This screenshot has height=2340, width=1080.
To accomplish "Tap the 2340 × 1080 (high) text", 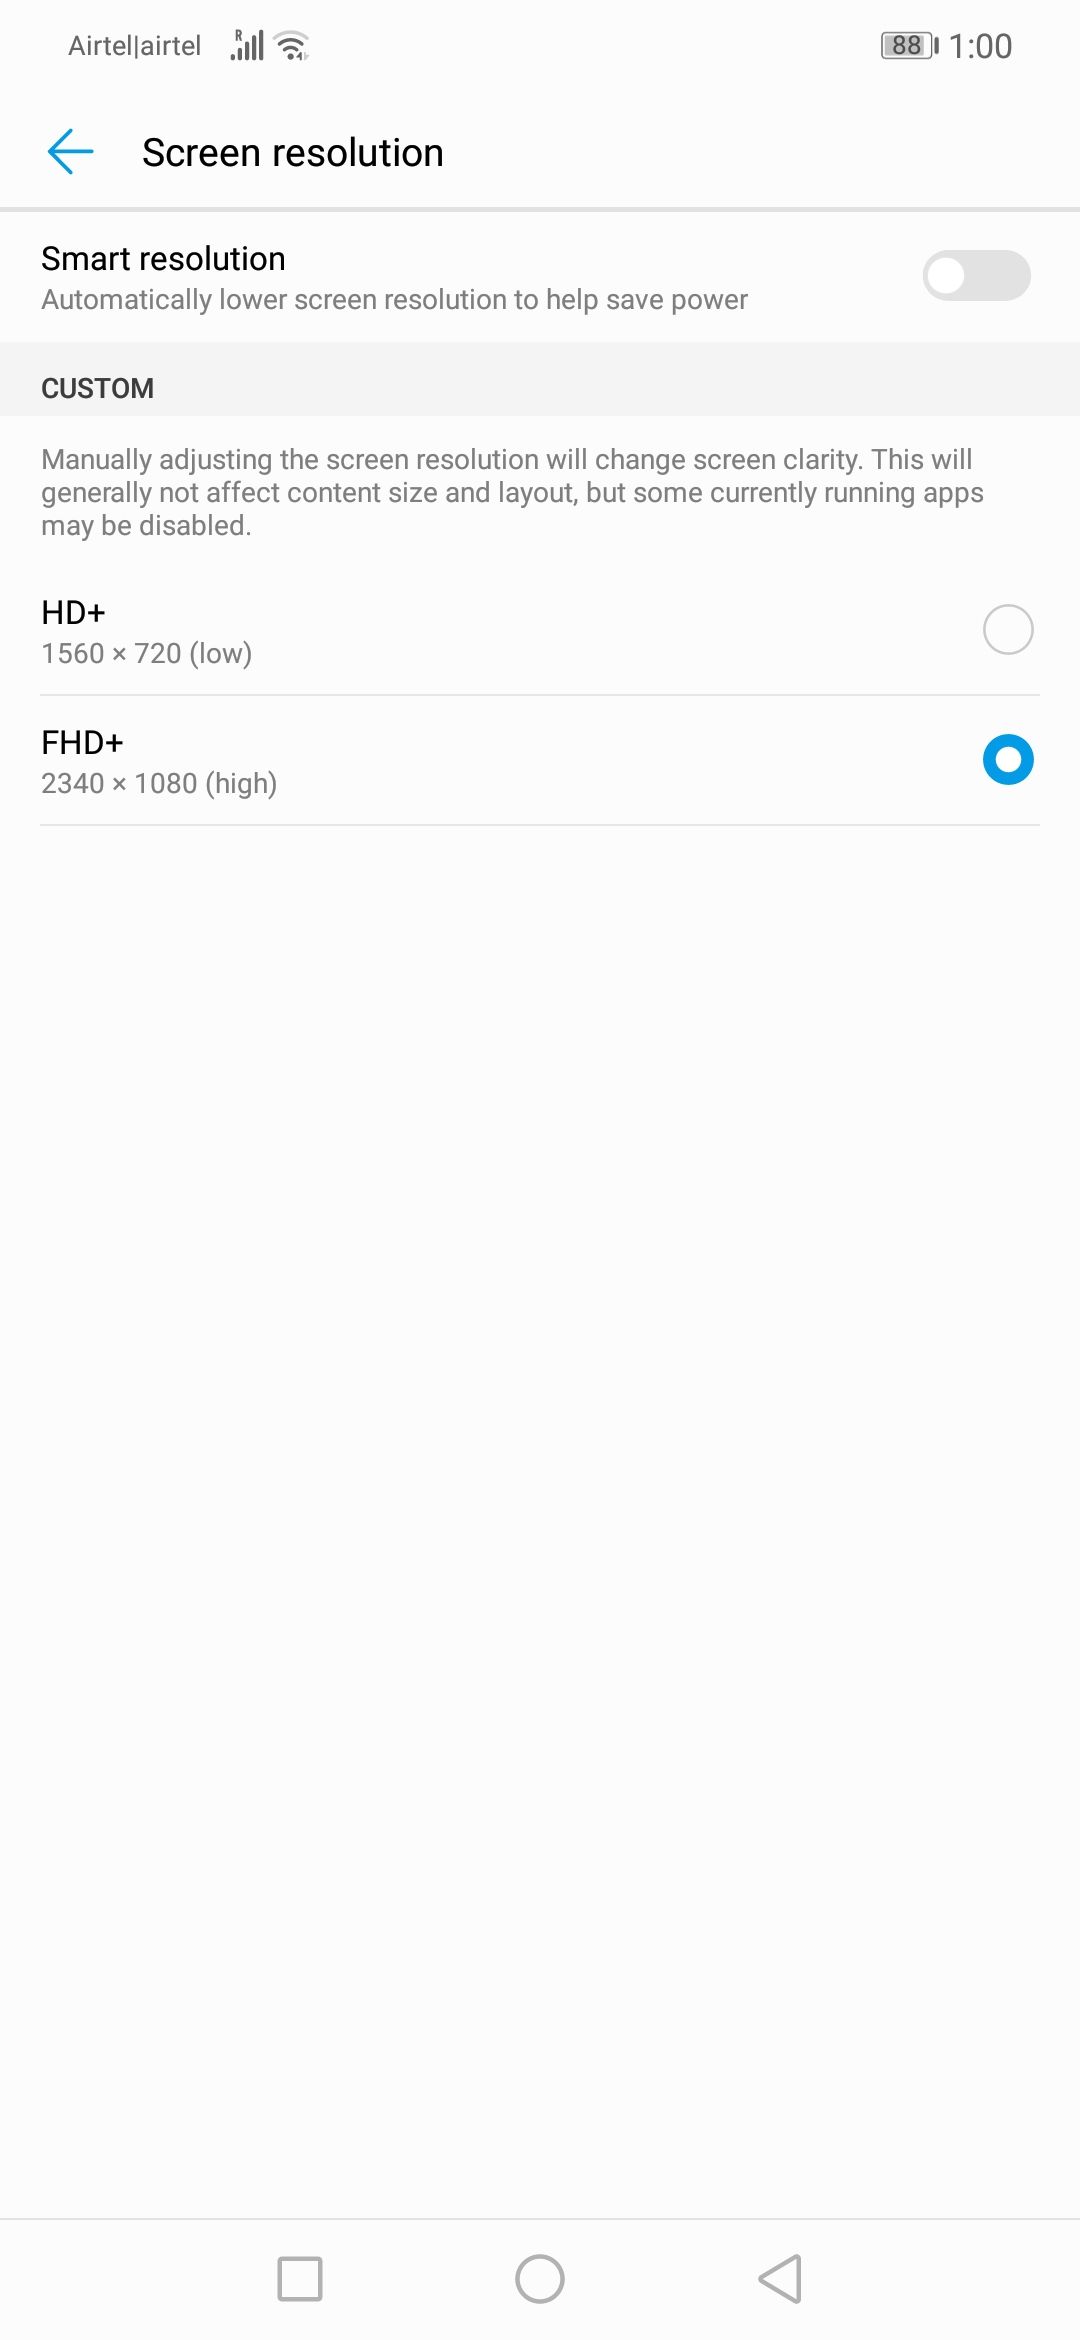I will click(159, 783).
